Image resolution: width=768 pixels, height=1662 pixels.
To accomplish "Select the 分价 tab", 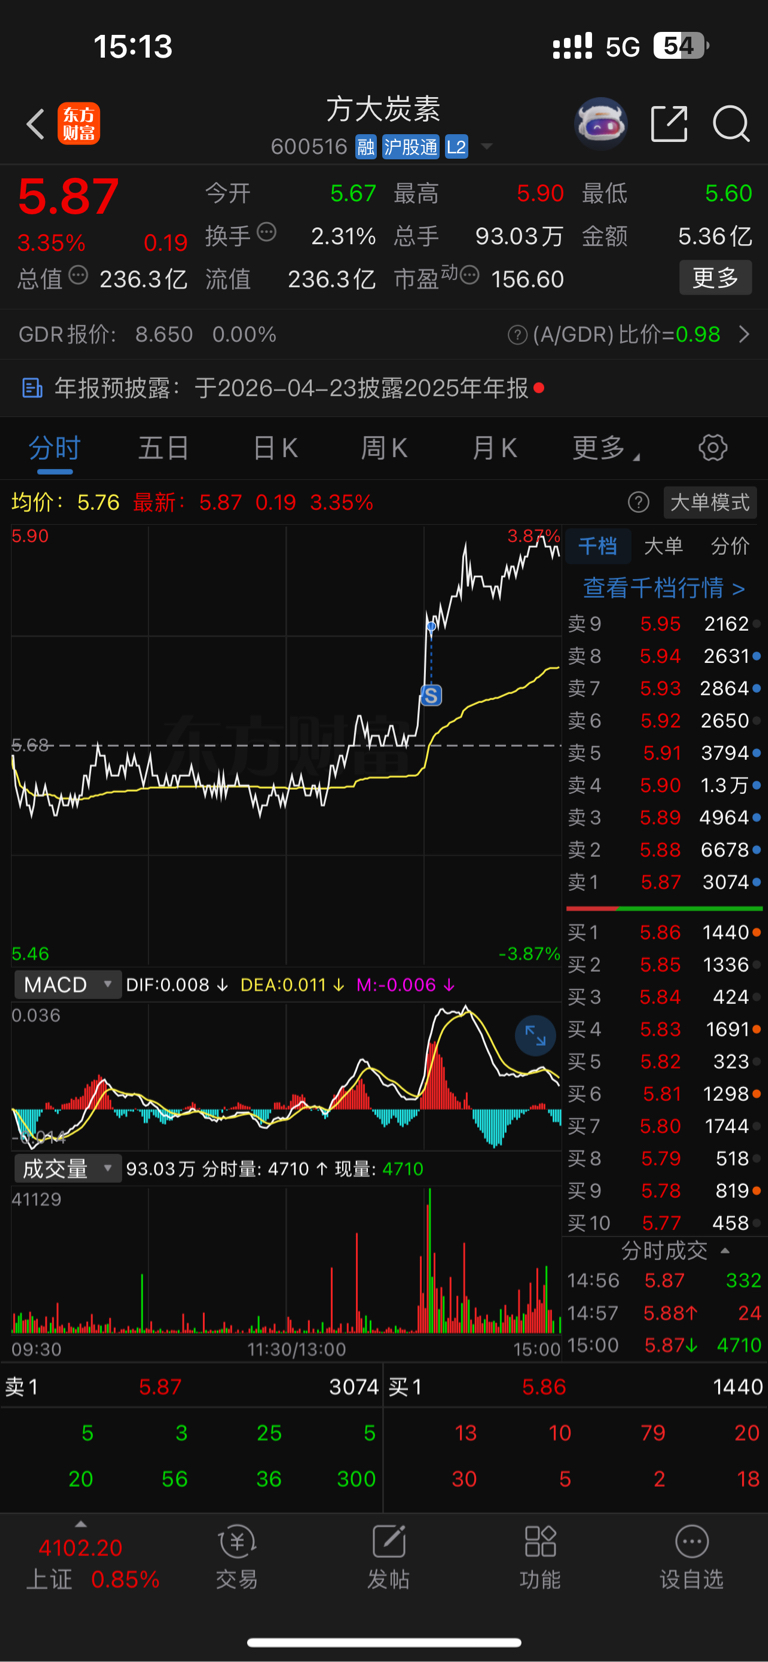I will coord(730,546).
